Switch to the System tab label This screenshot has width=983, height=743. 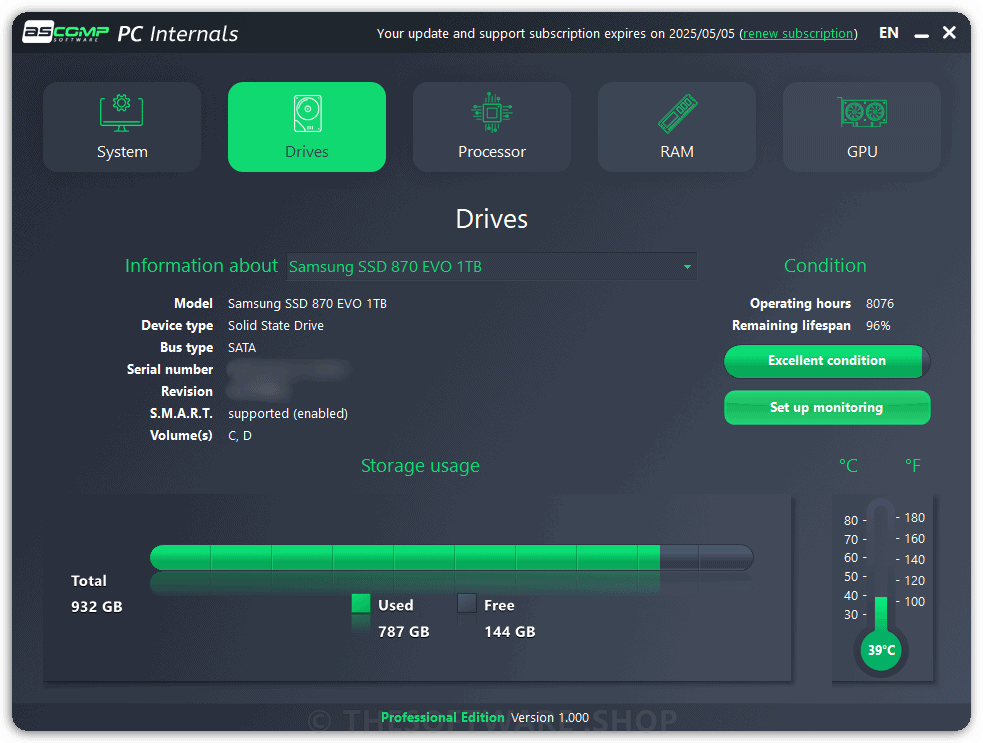(x=122, y=152)
